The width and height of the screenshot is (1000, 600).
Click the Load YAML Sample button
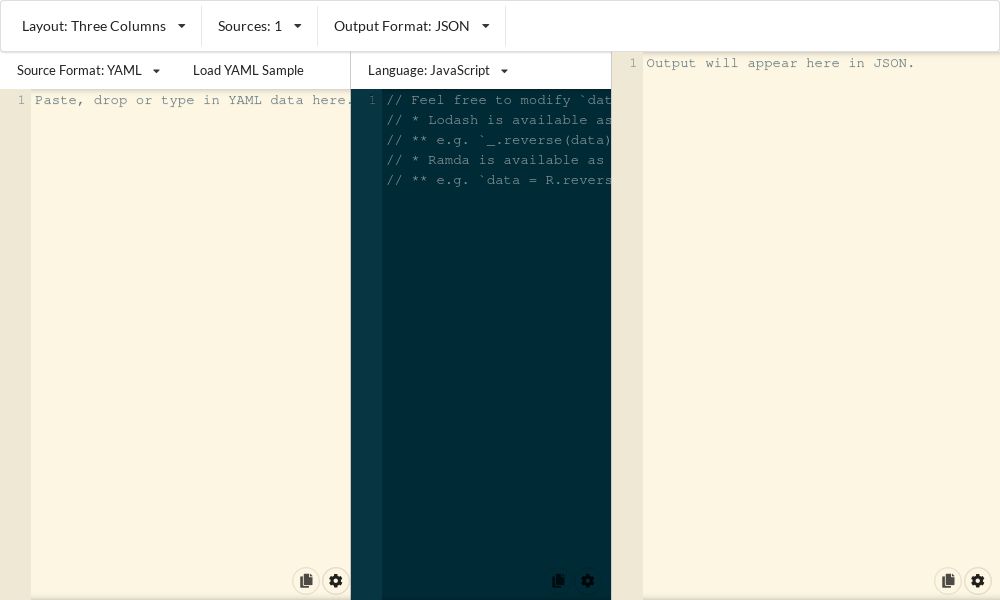point(248,71)
